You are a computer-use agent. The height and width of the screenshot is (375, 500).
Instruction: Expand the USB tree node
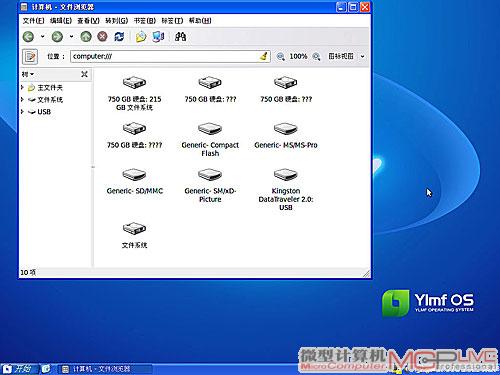[x=22, y=112]
